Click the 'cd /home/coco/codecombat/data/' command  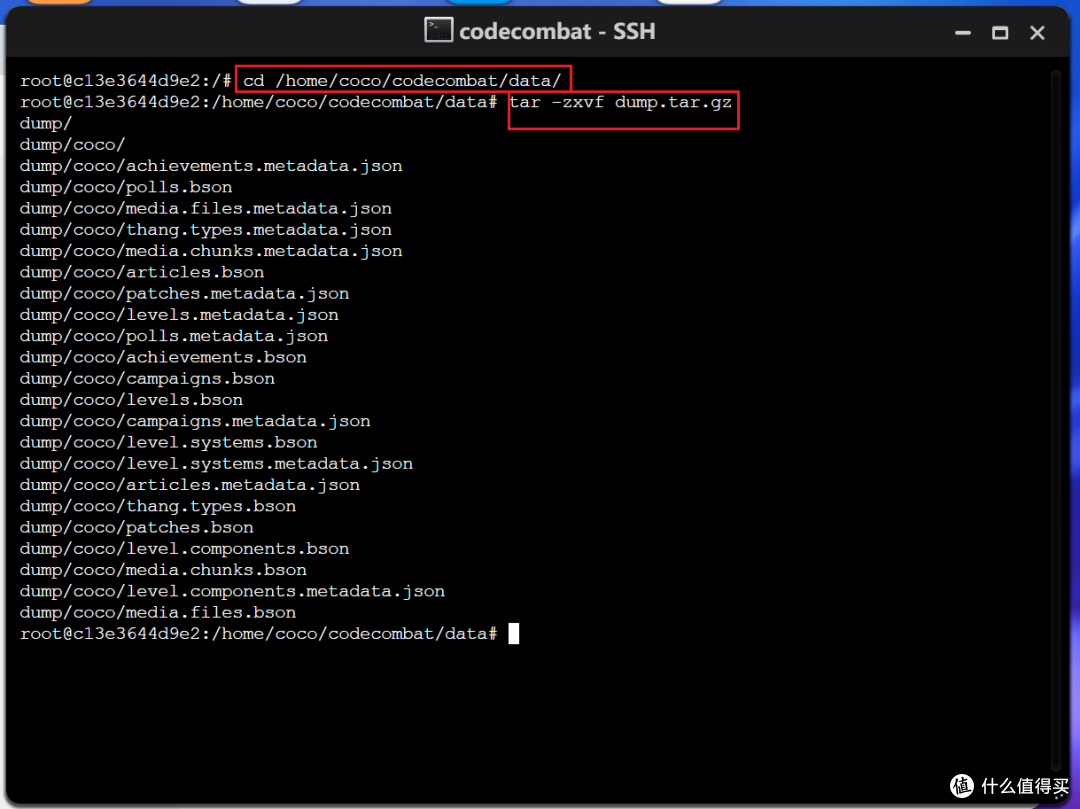(408, 81)
